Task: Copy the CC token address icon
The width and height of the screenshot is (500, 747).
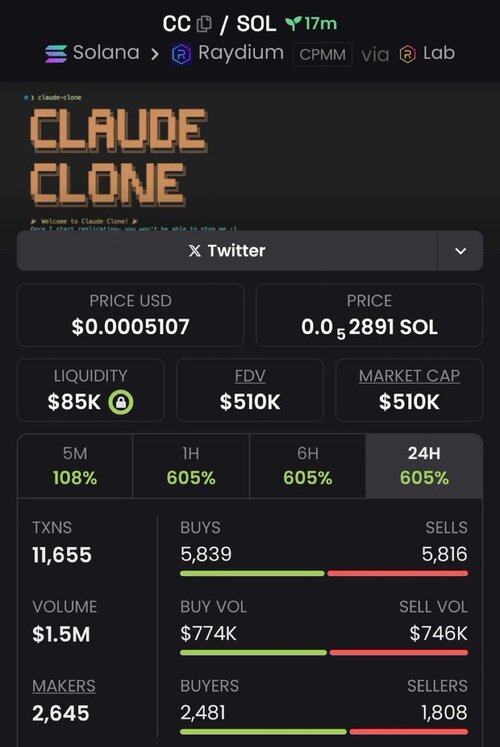Action: tap(204, 23)
